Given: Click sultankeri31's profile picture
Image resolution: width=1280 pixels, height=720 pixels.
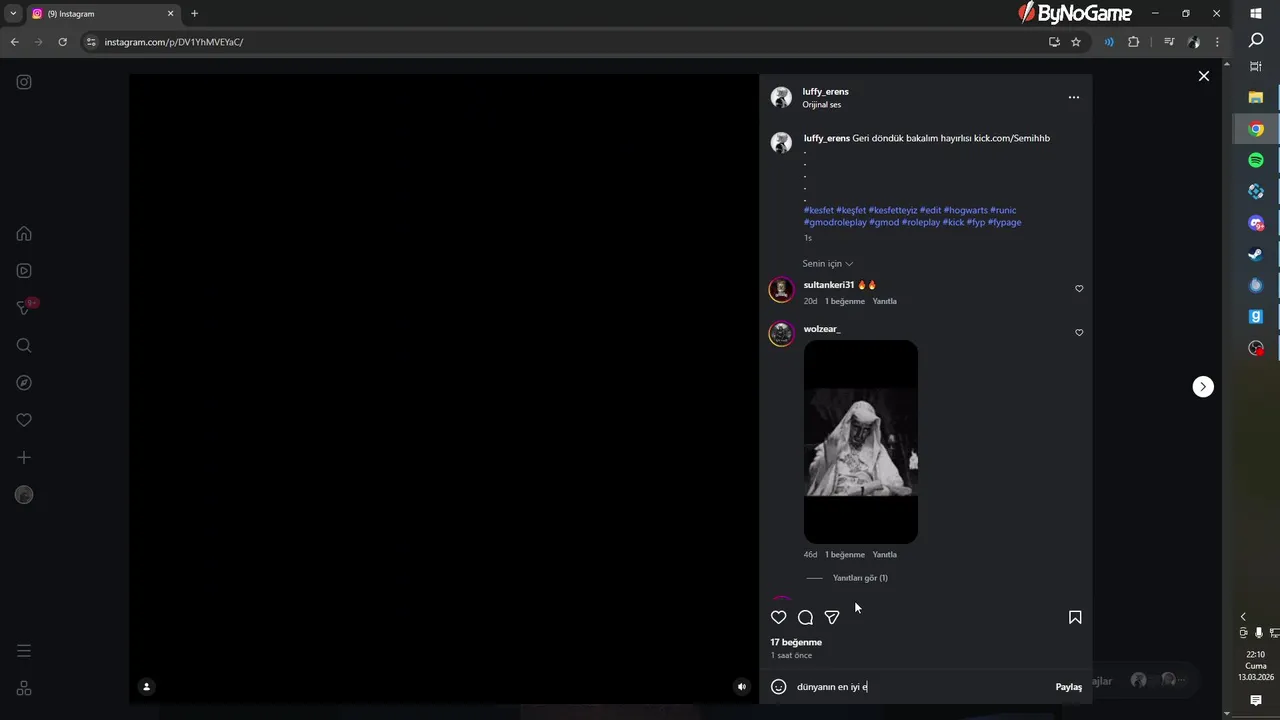Looking at the screenshot, I should click(x=781, y=290).
